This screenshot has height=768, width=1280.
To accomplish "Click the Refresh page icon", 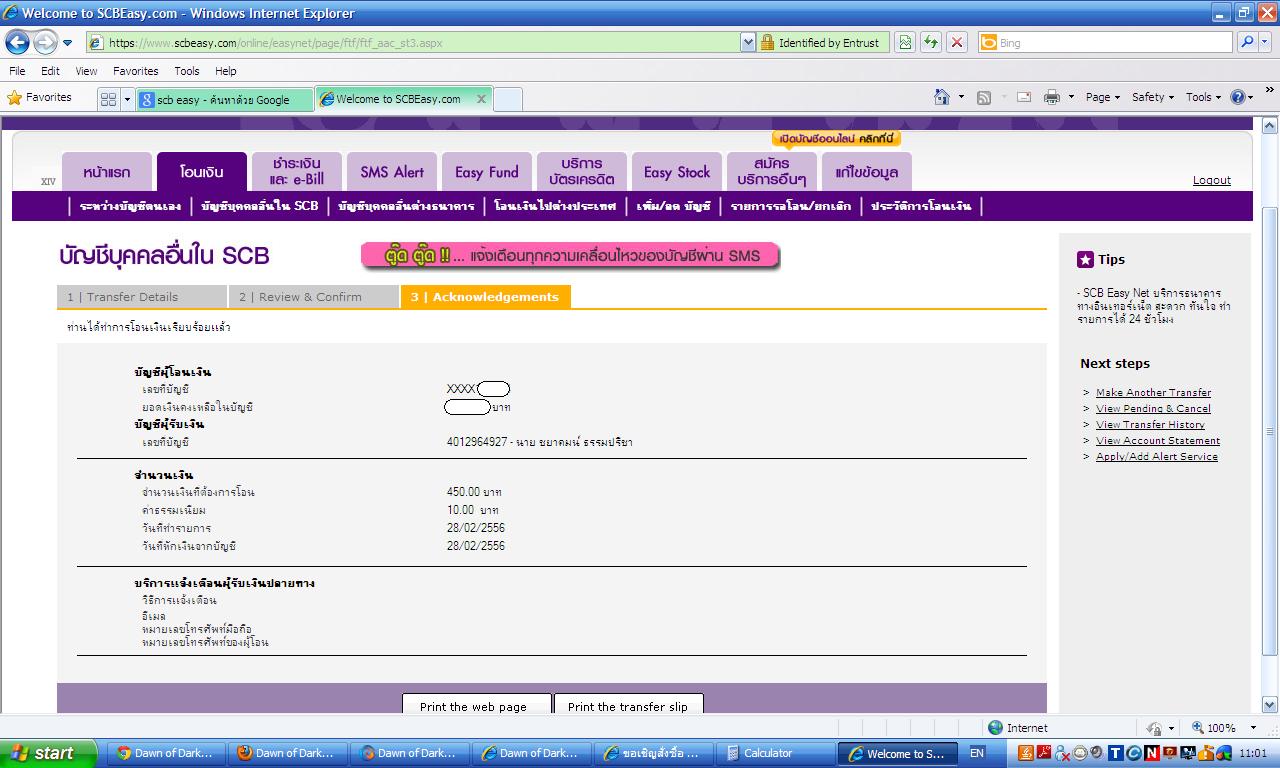I will 931,42.
